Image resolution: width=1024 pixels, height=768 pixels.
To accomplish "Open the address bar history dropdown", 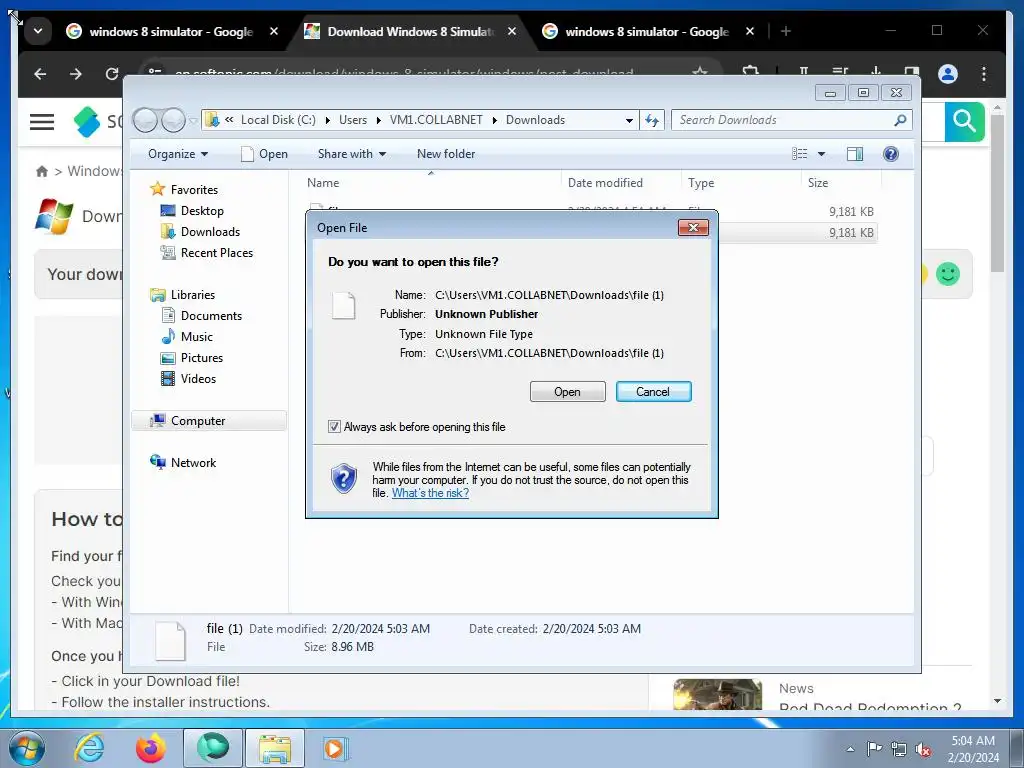I will [x=629, y=120].
